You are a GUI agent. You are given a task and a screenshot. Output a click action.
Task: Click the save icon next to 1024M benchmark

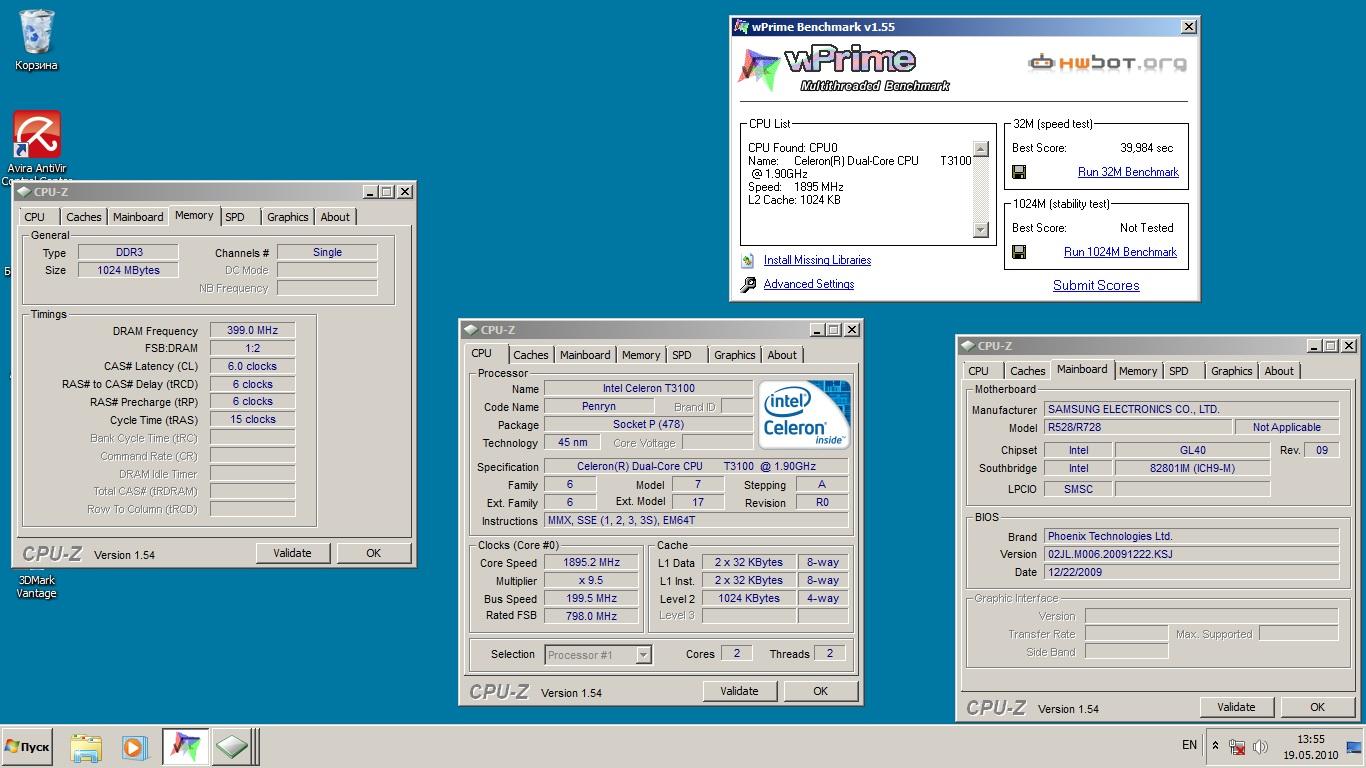(x=1019, y=252)
